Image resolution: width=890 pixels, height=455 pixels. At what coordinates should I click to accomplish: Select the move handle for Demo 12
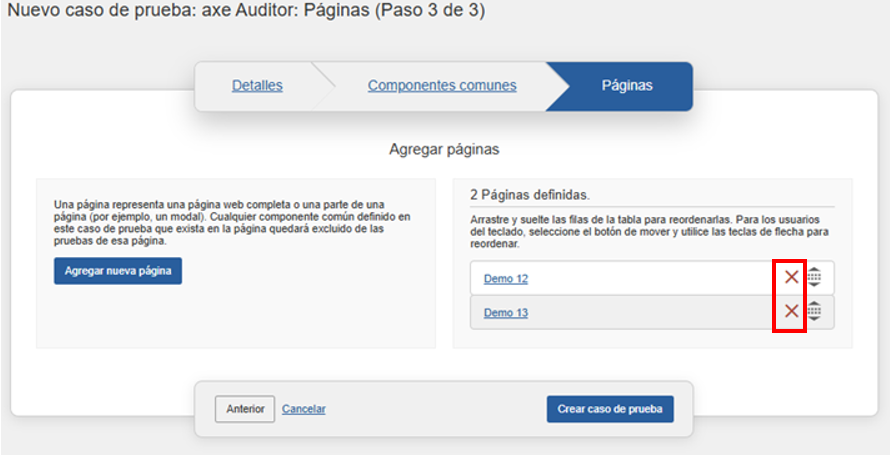tap(814, 278)
